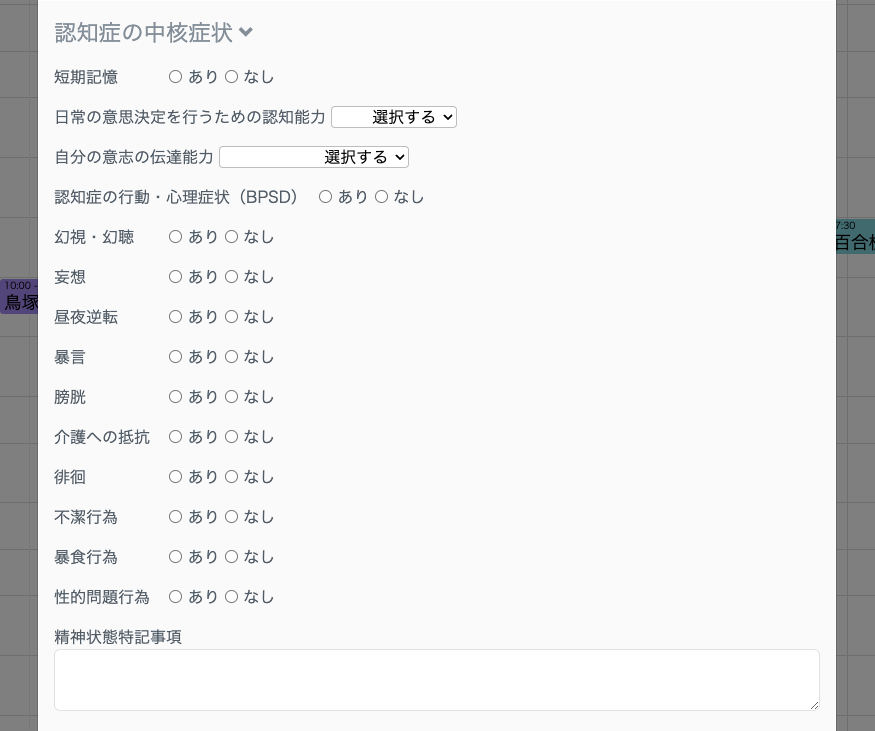The image size is (875, 731).
Task: Open the 10:00 鳥塚 calendar event
Action: pyautogui.click(x=20, y=297)
